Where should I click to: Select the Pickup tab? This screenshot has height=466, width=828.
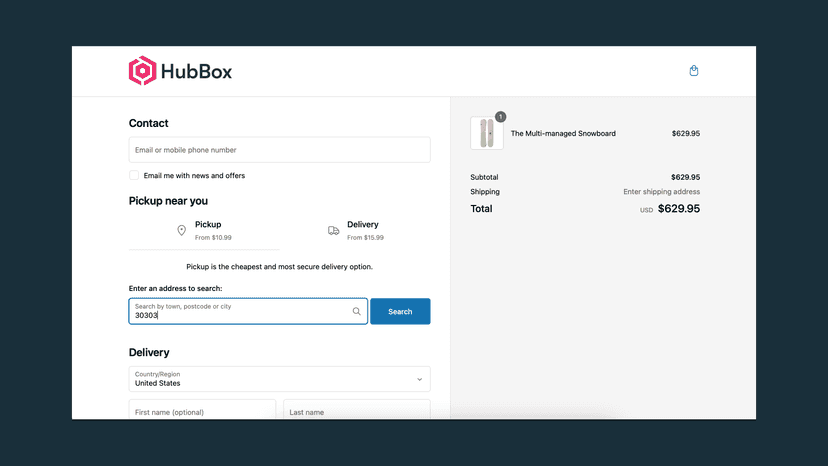[204, 231]
